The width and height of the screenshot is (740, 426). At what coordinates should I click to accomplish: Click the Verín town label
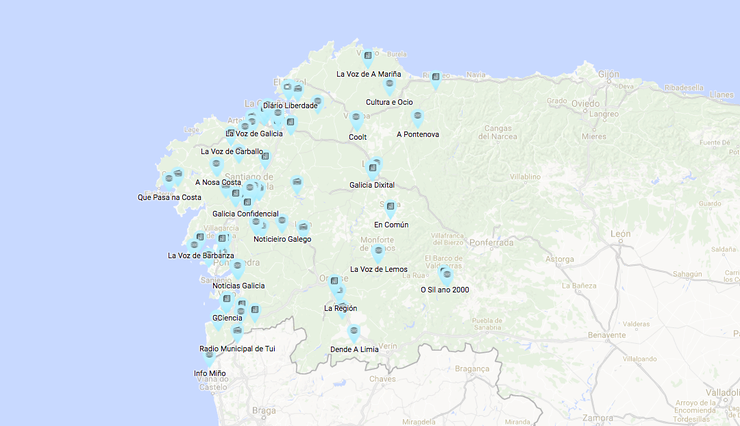click(x=388, y=346)
